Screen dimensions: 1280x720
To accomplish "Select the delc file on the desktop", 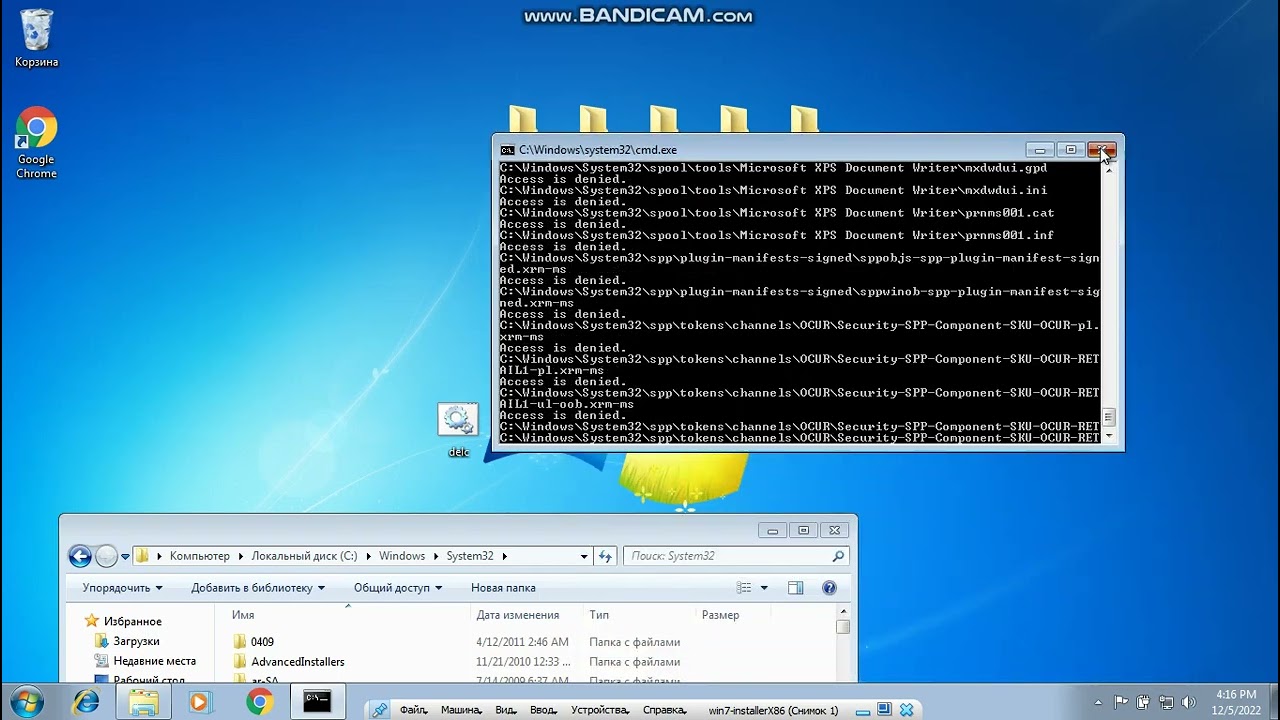I will tap(458, 430).
